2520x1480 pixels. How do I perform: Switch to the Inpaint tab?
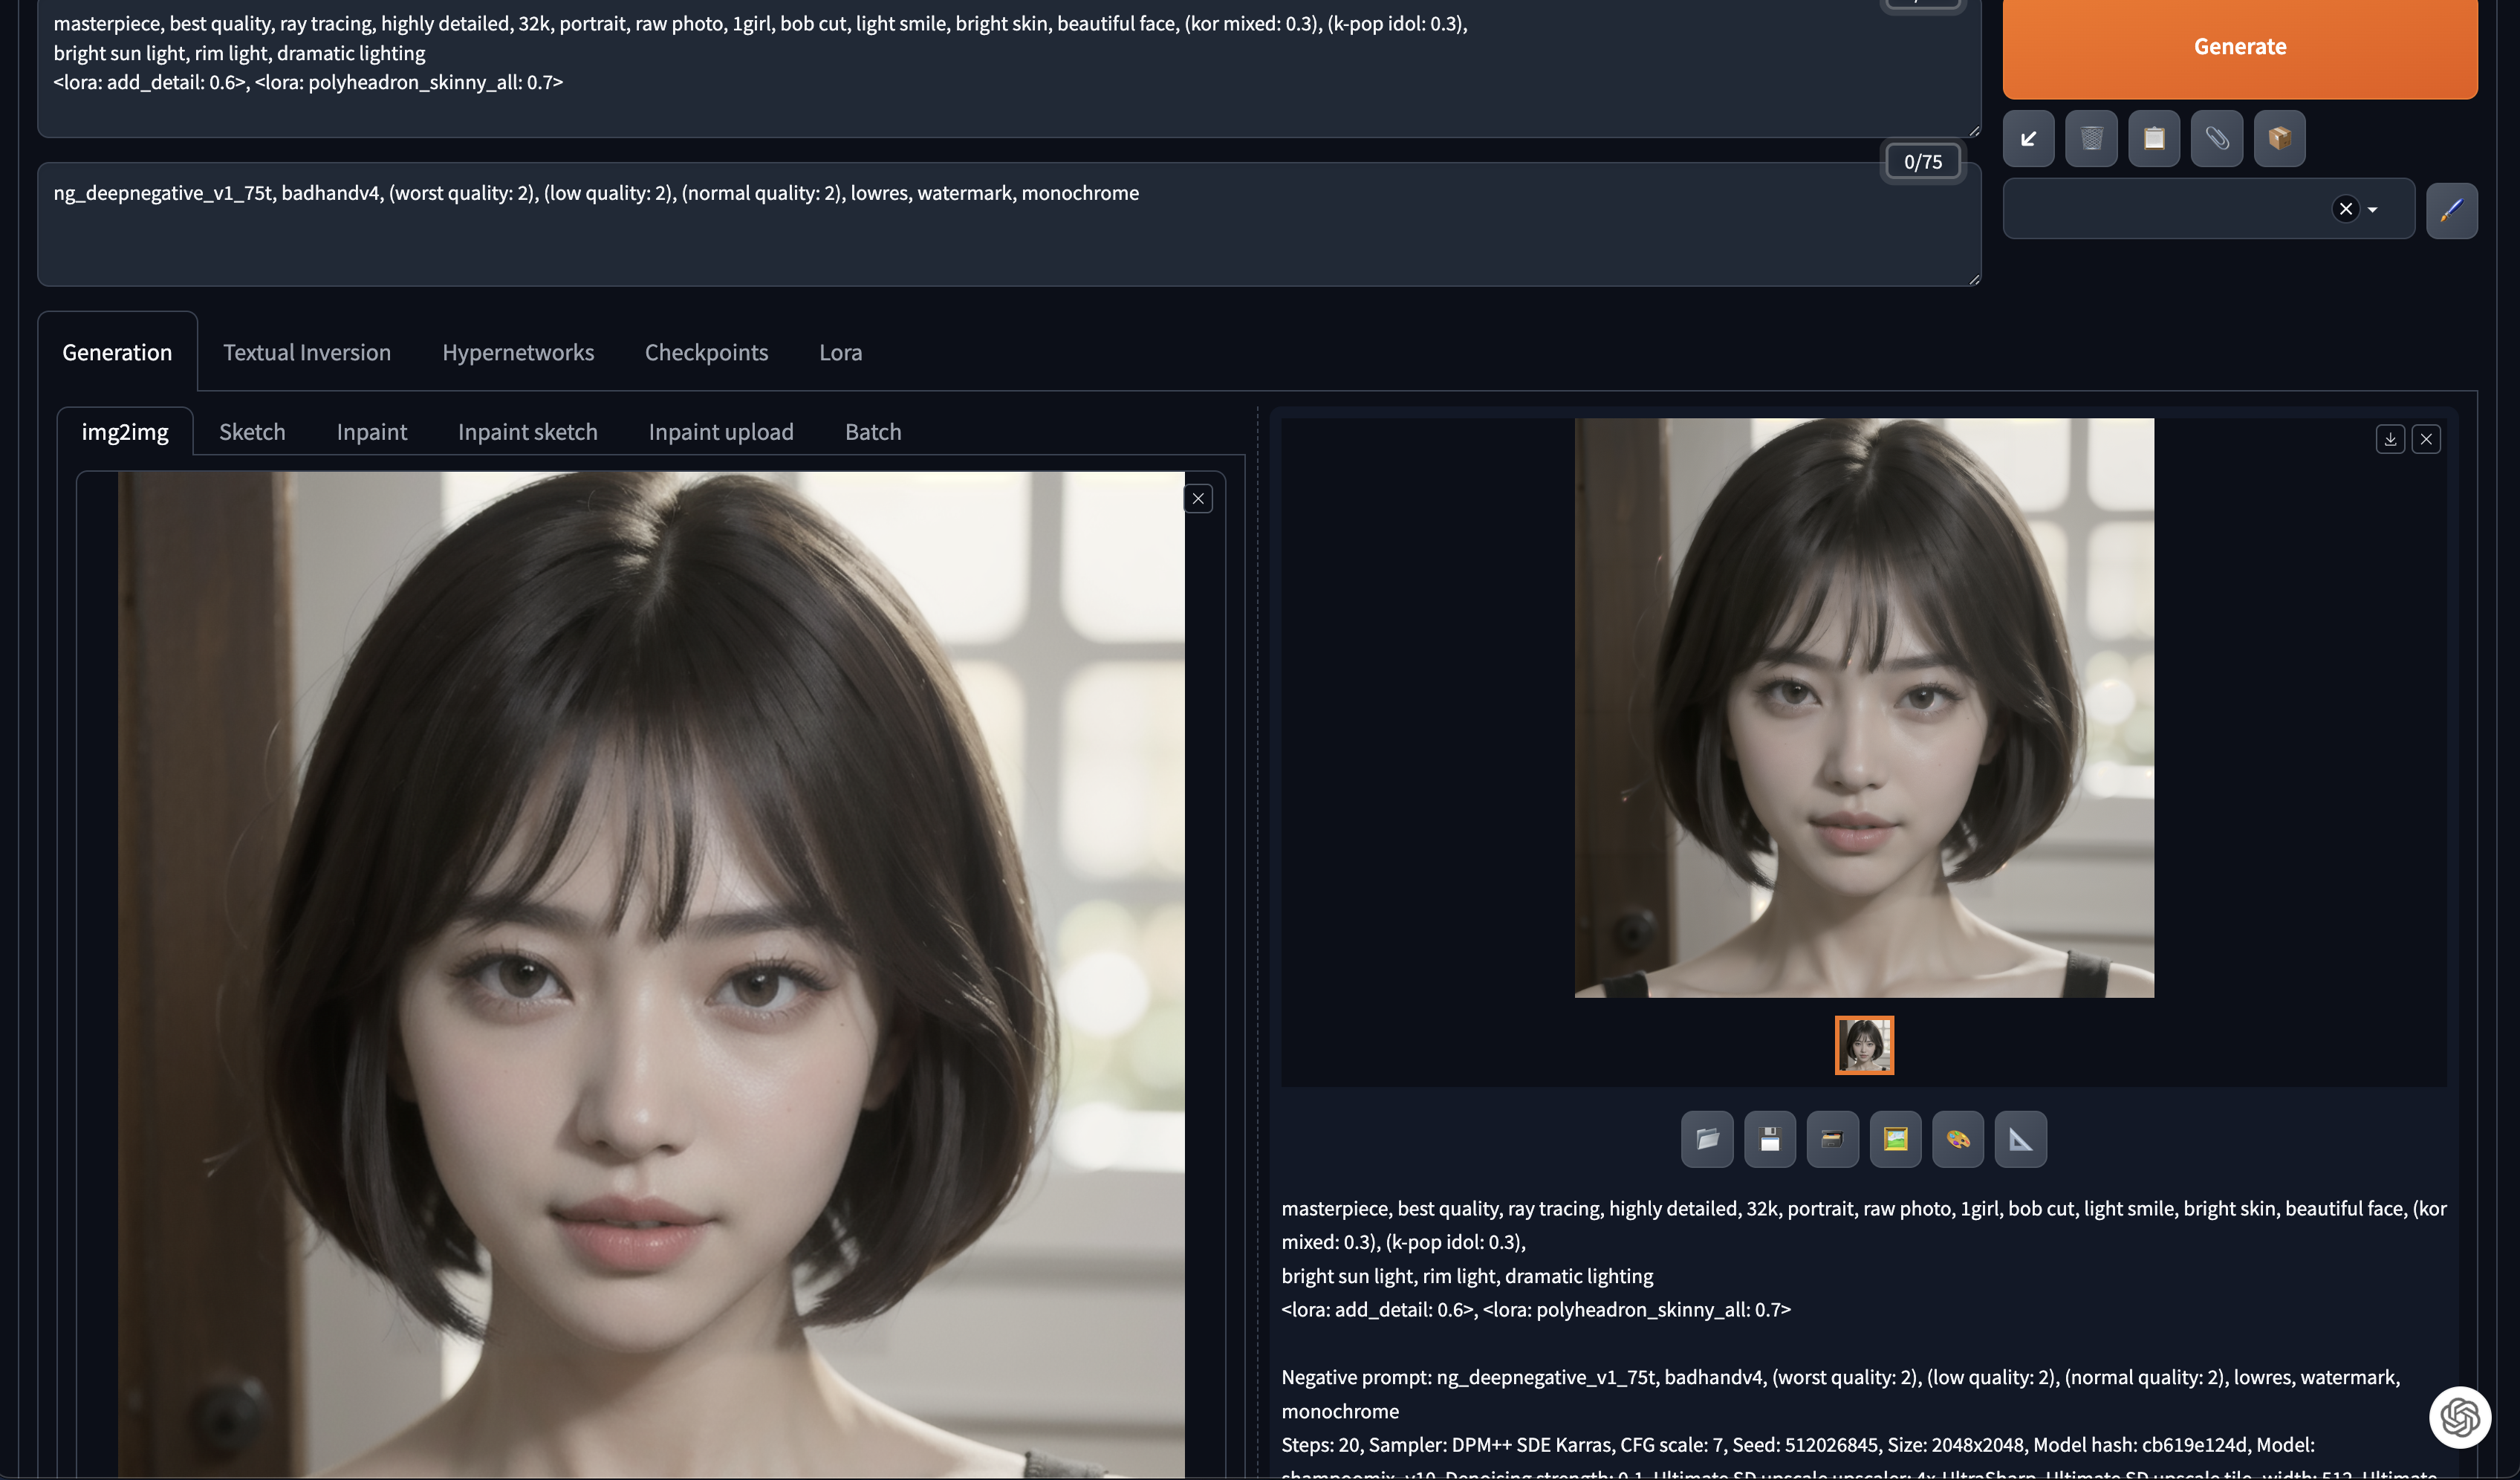point(371,432)
